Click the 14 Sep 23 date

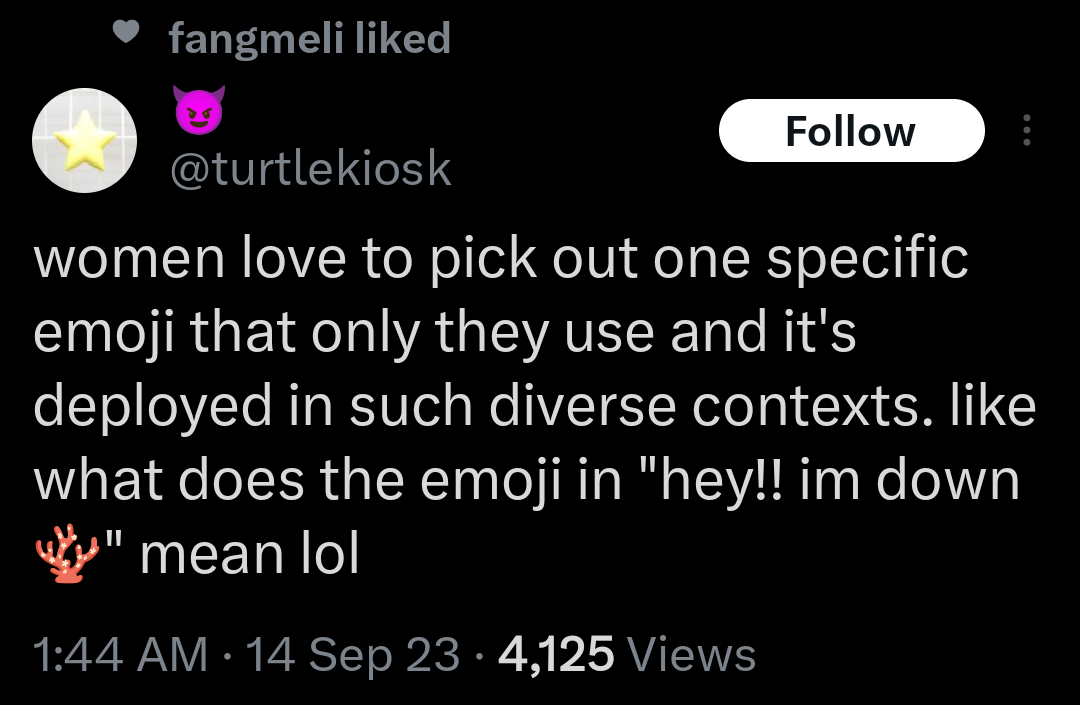pos(352,656)
